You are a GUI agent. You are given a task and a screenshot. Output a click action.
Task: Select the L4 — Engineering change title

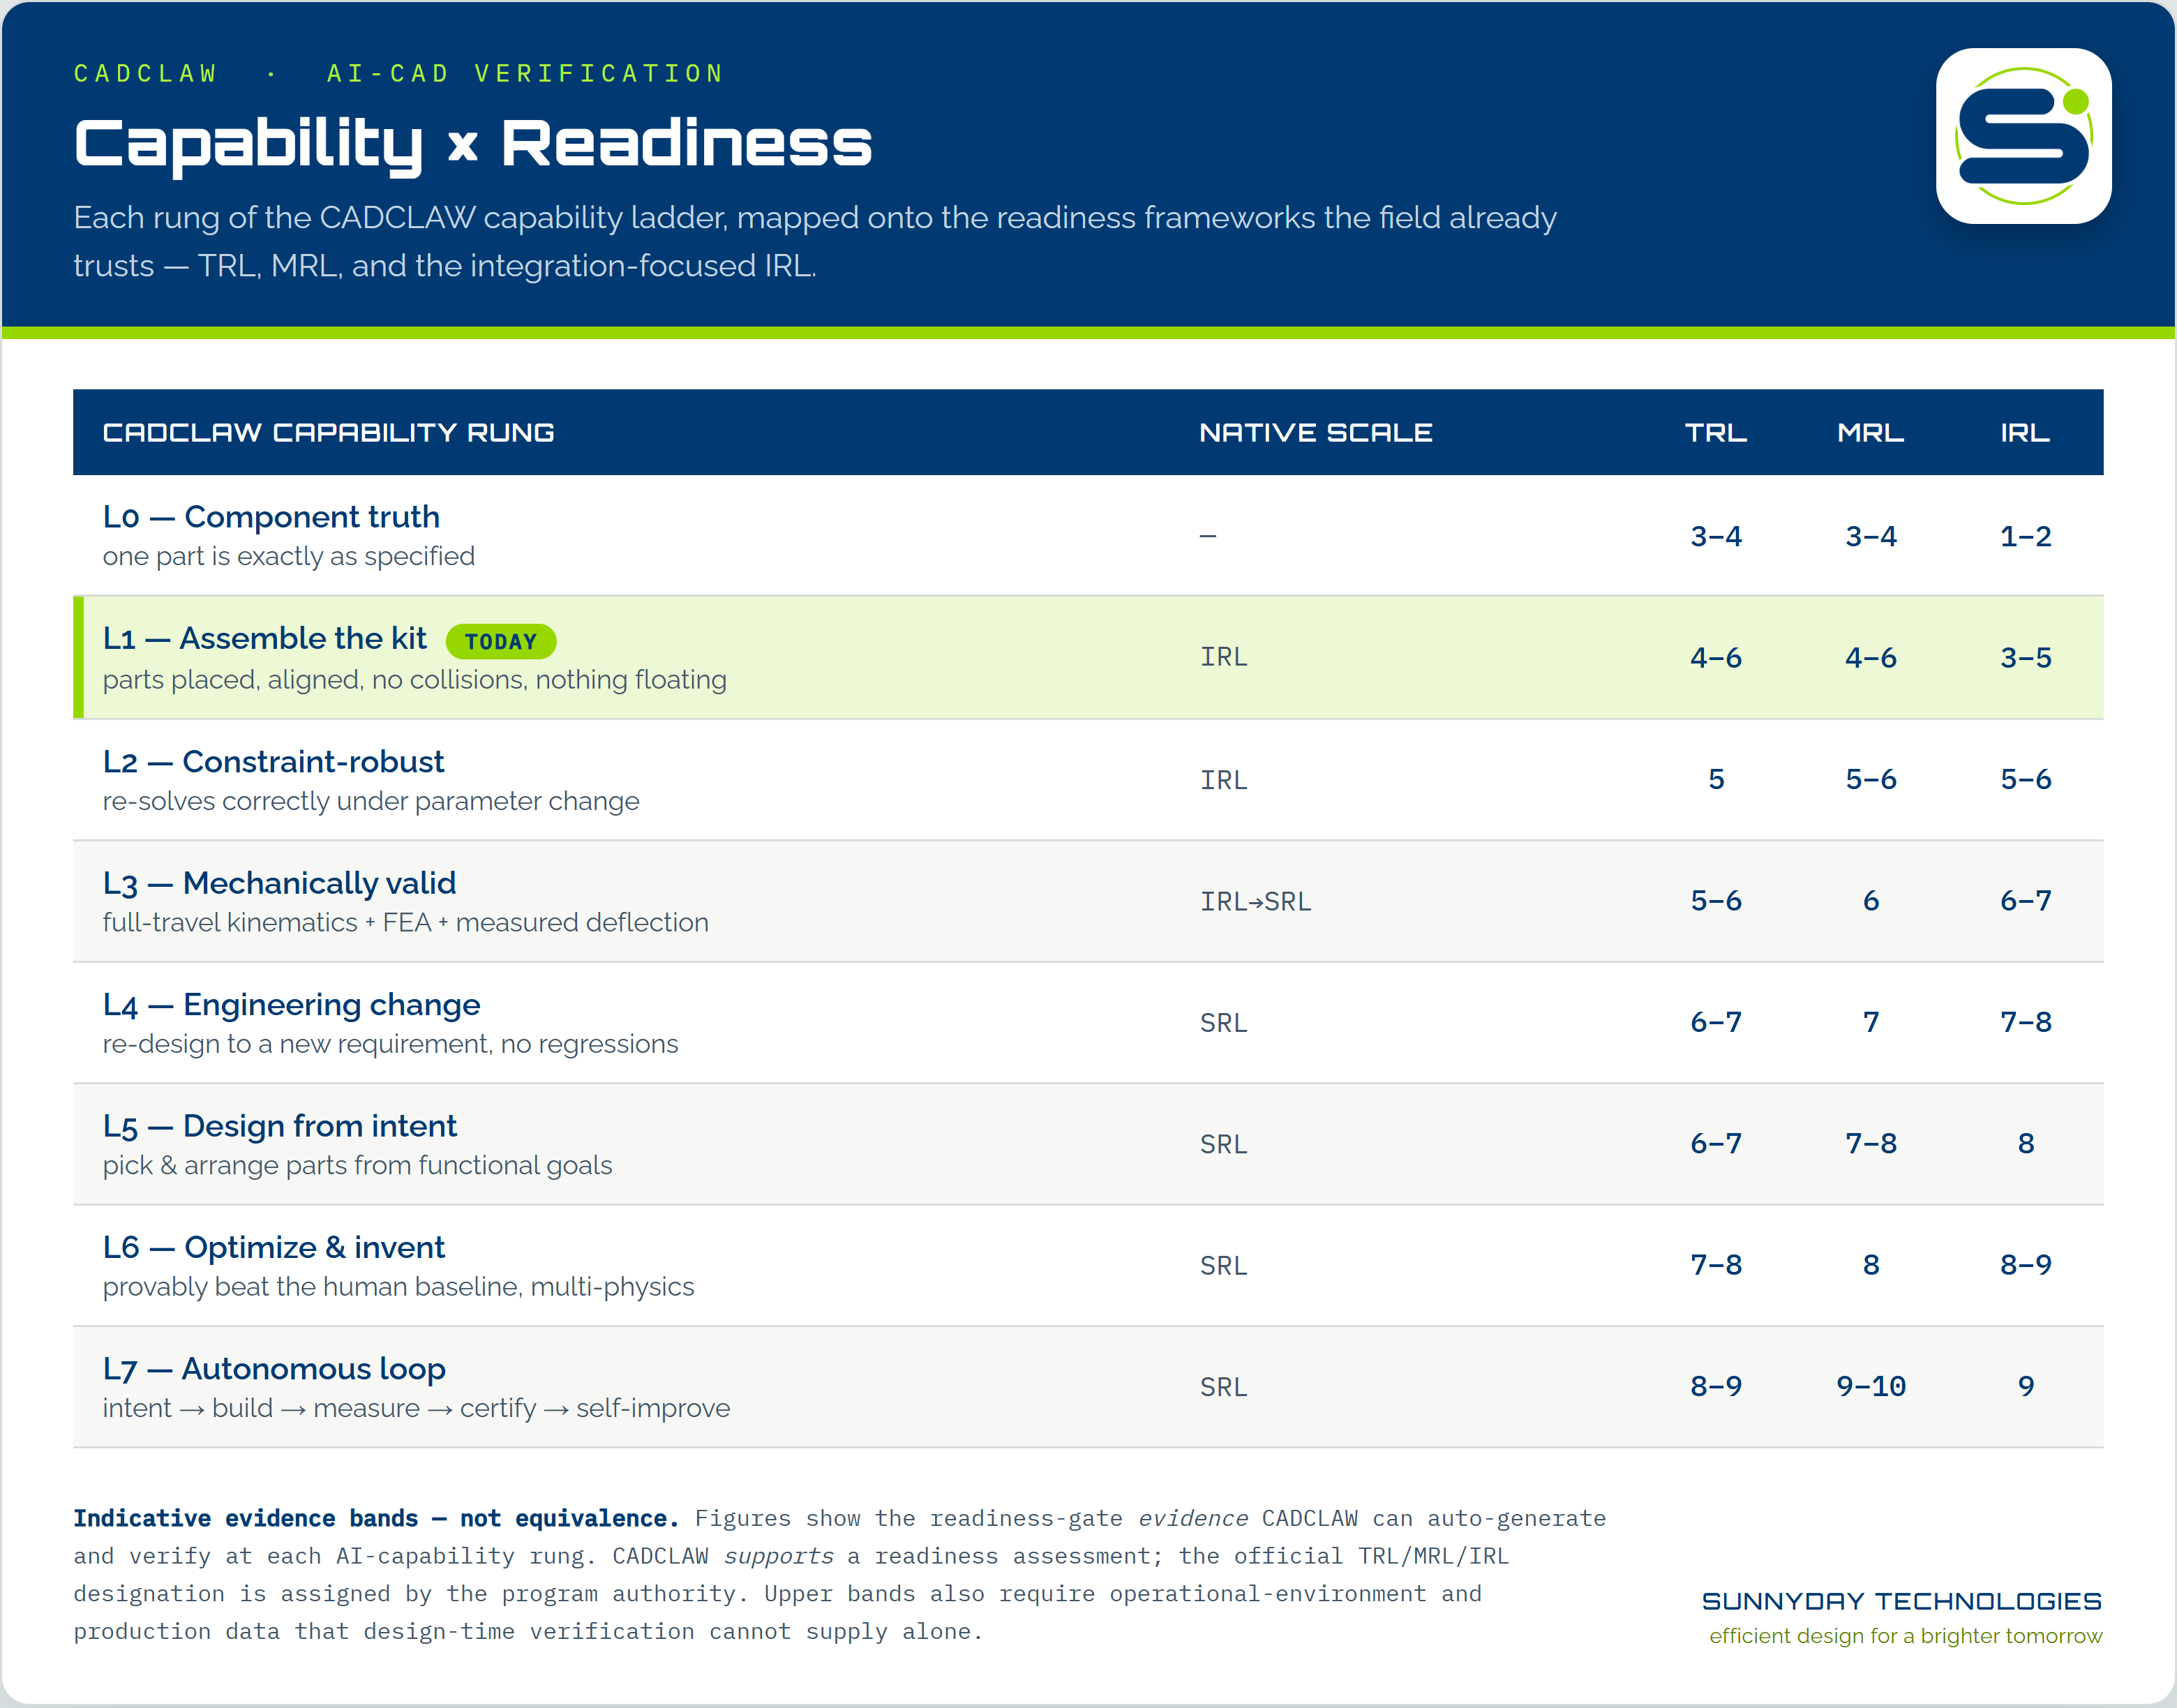291,1005
